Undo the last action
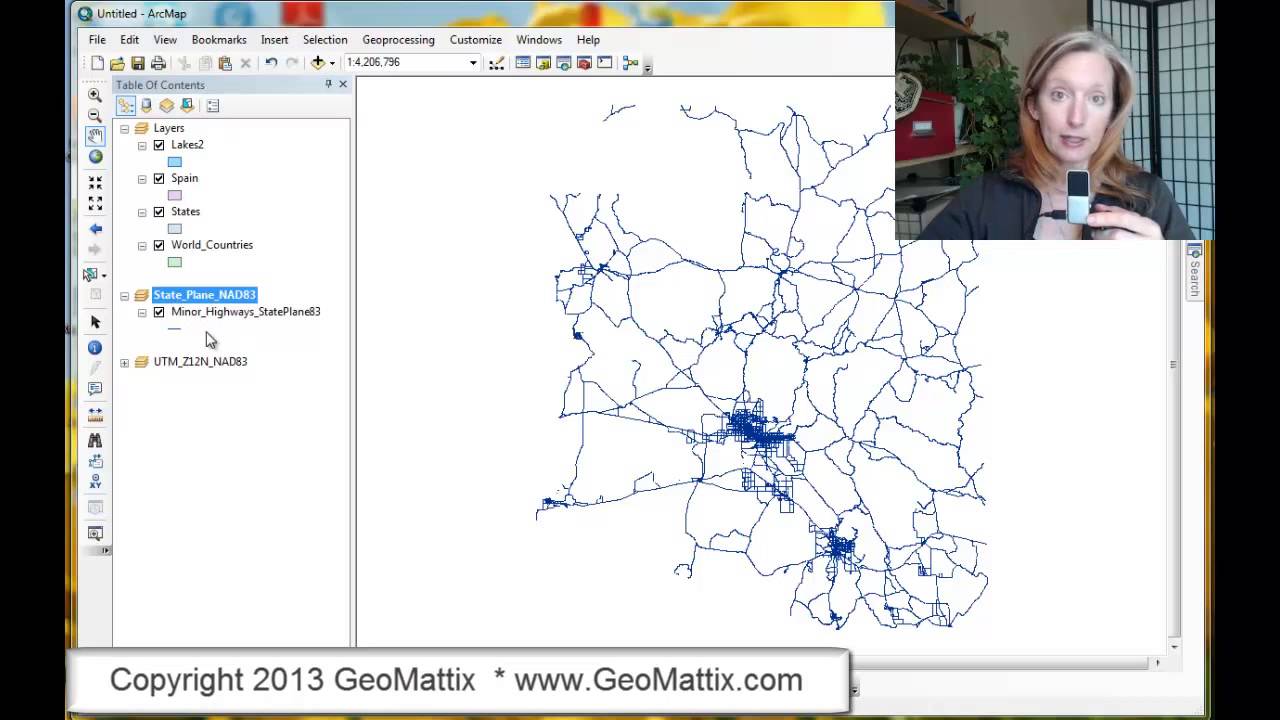 pyautogui.click(x=271, y=63)
